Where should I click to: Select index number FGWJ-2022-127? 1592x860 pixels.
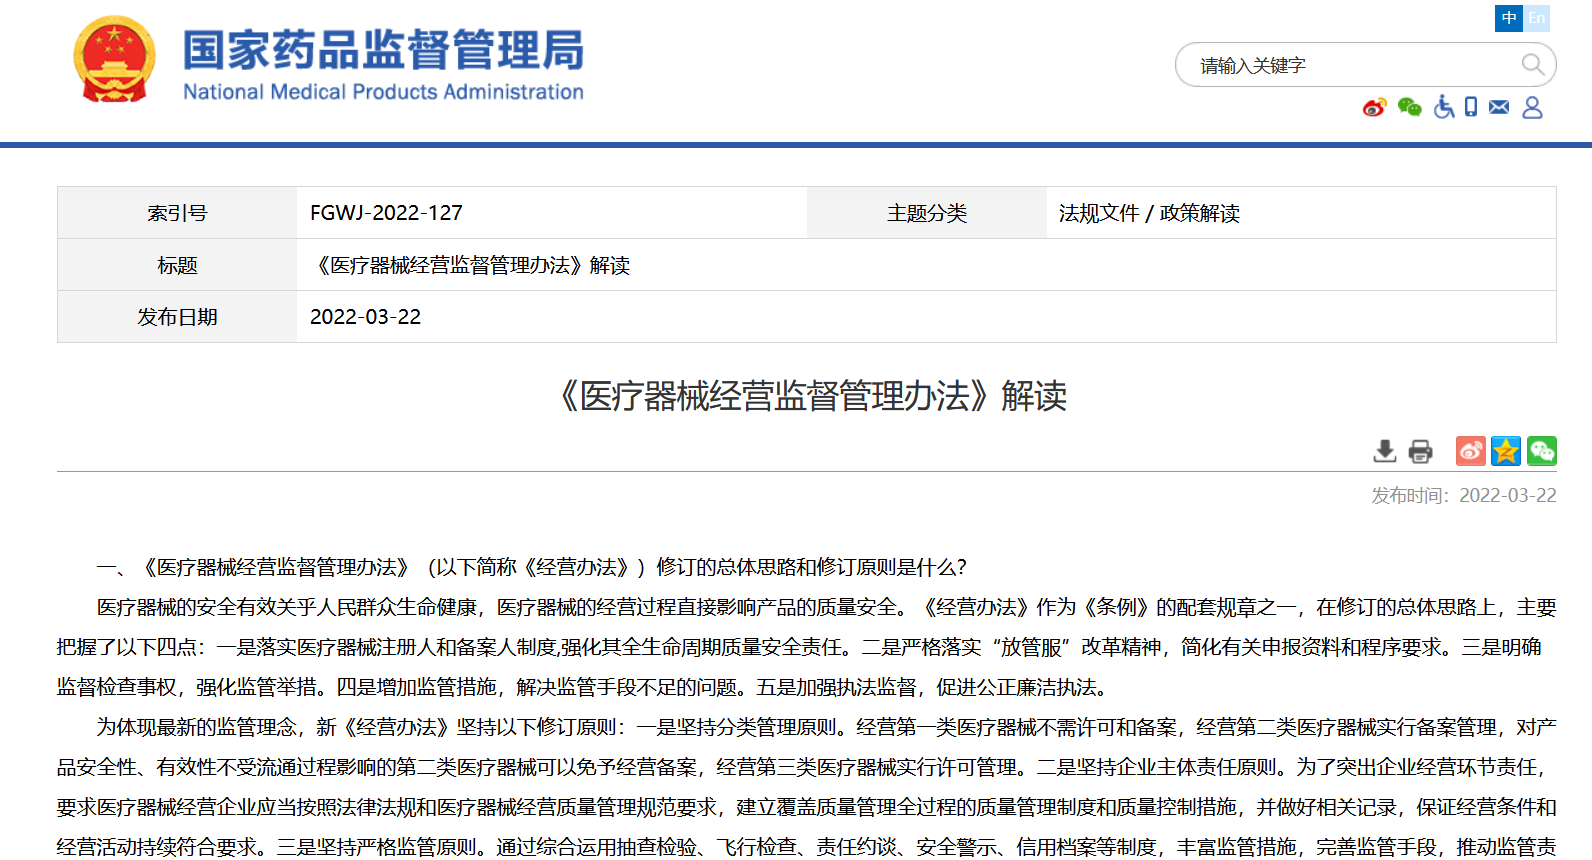(x=386, y=213)
